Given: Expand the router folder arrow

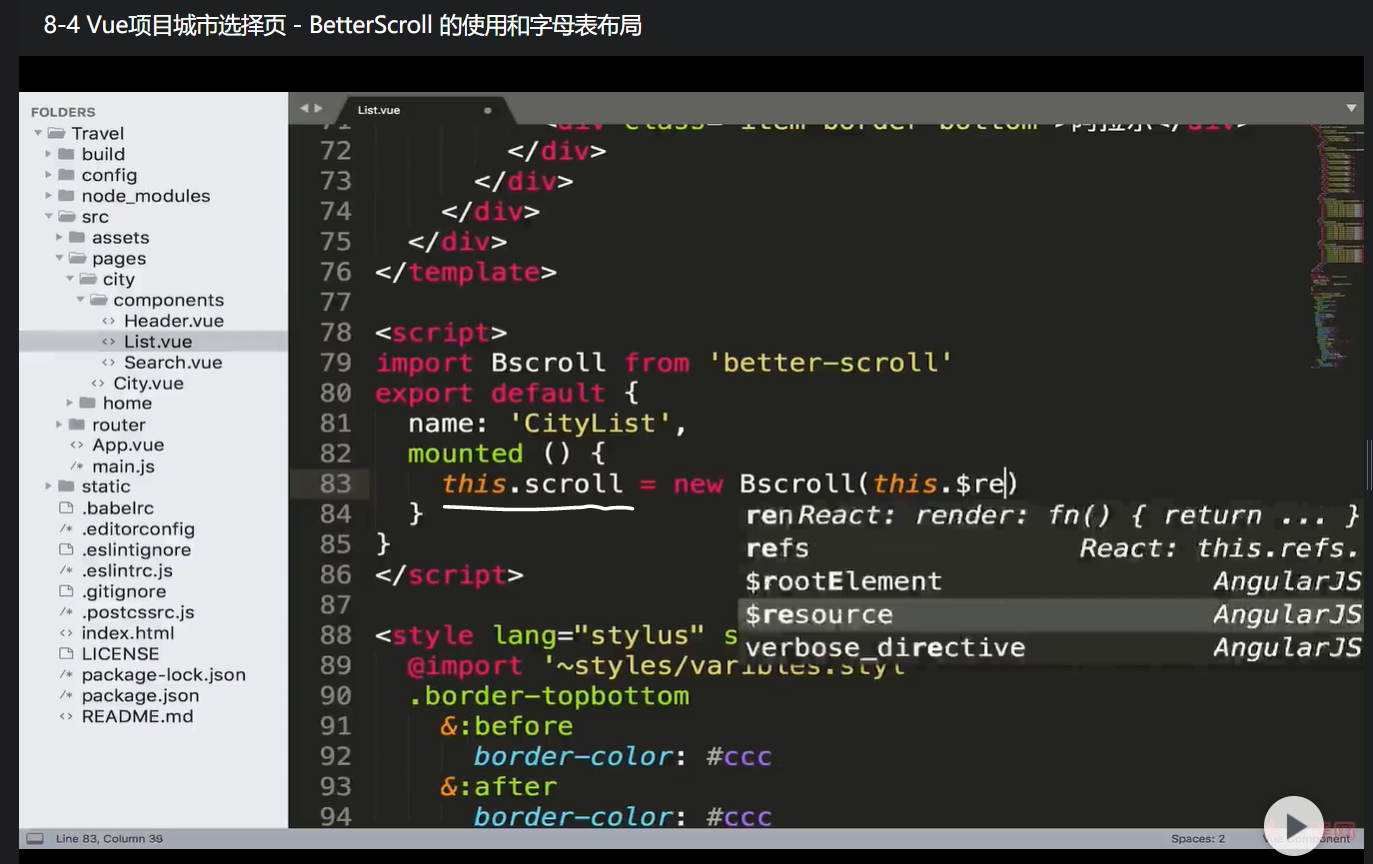Looking at the screenshot, I should (x=59, y=425).
